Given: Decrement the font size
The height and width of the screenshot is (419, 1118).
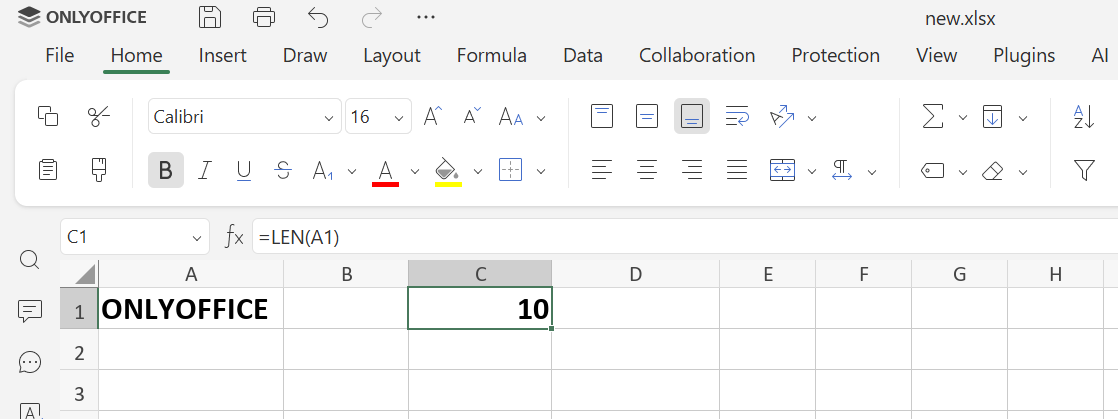Looking at the screenshot, I should point(472,116).
